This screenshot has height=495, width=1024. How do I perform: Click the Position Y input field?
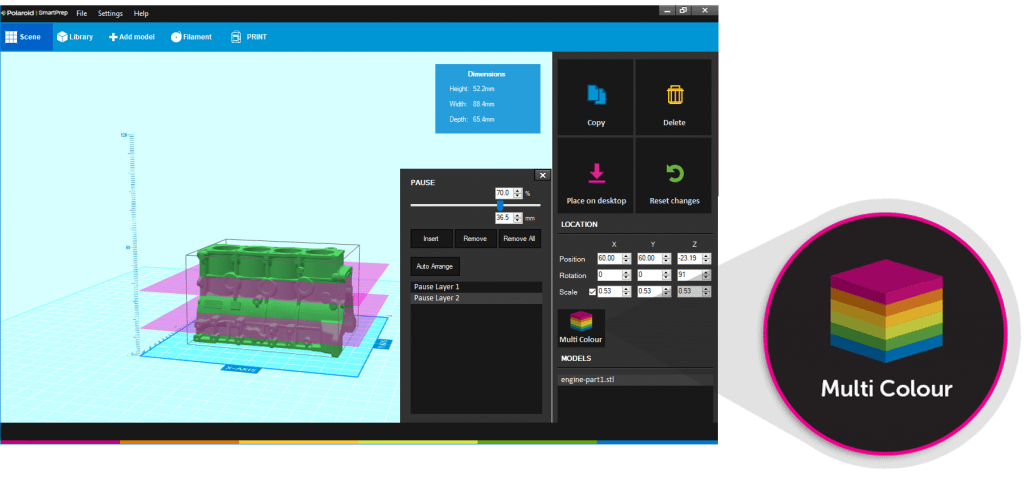point(650,259)
